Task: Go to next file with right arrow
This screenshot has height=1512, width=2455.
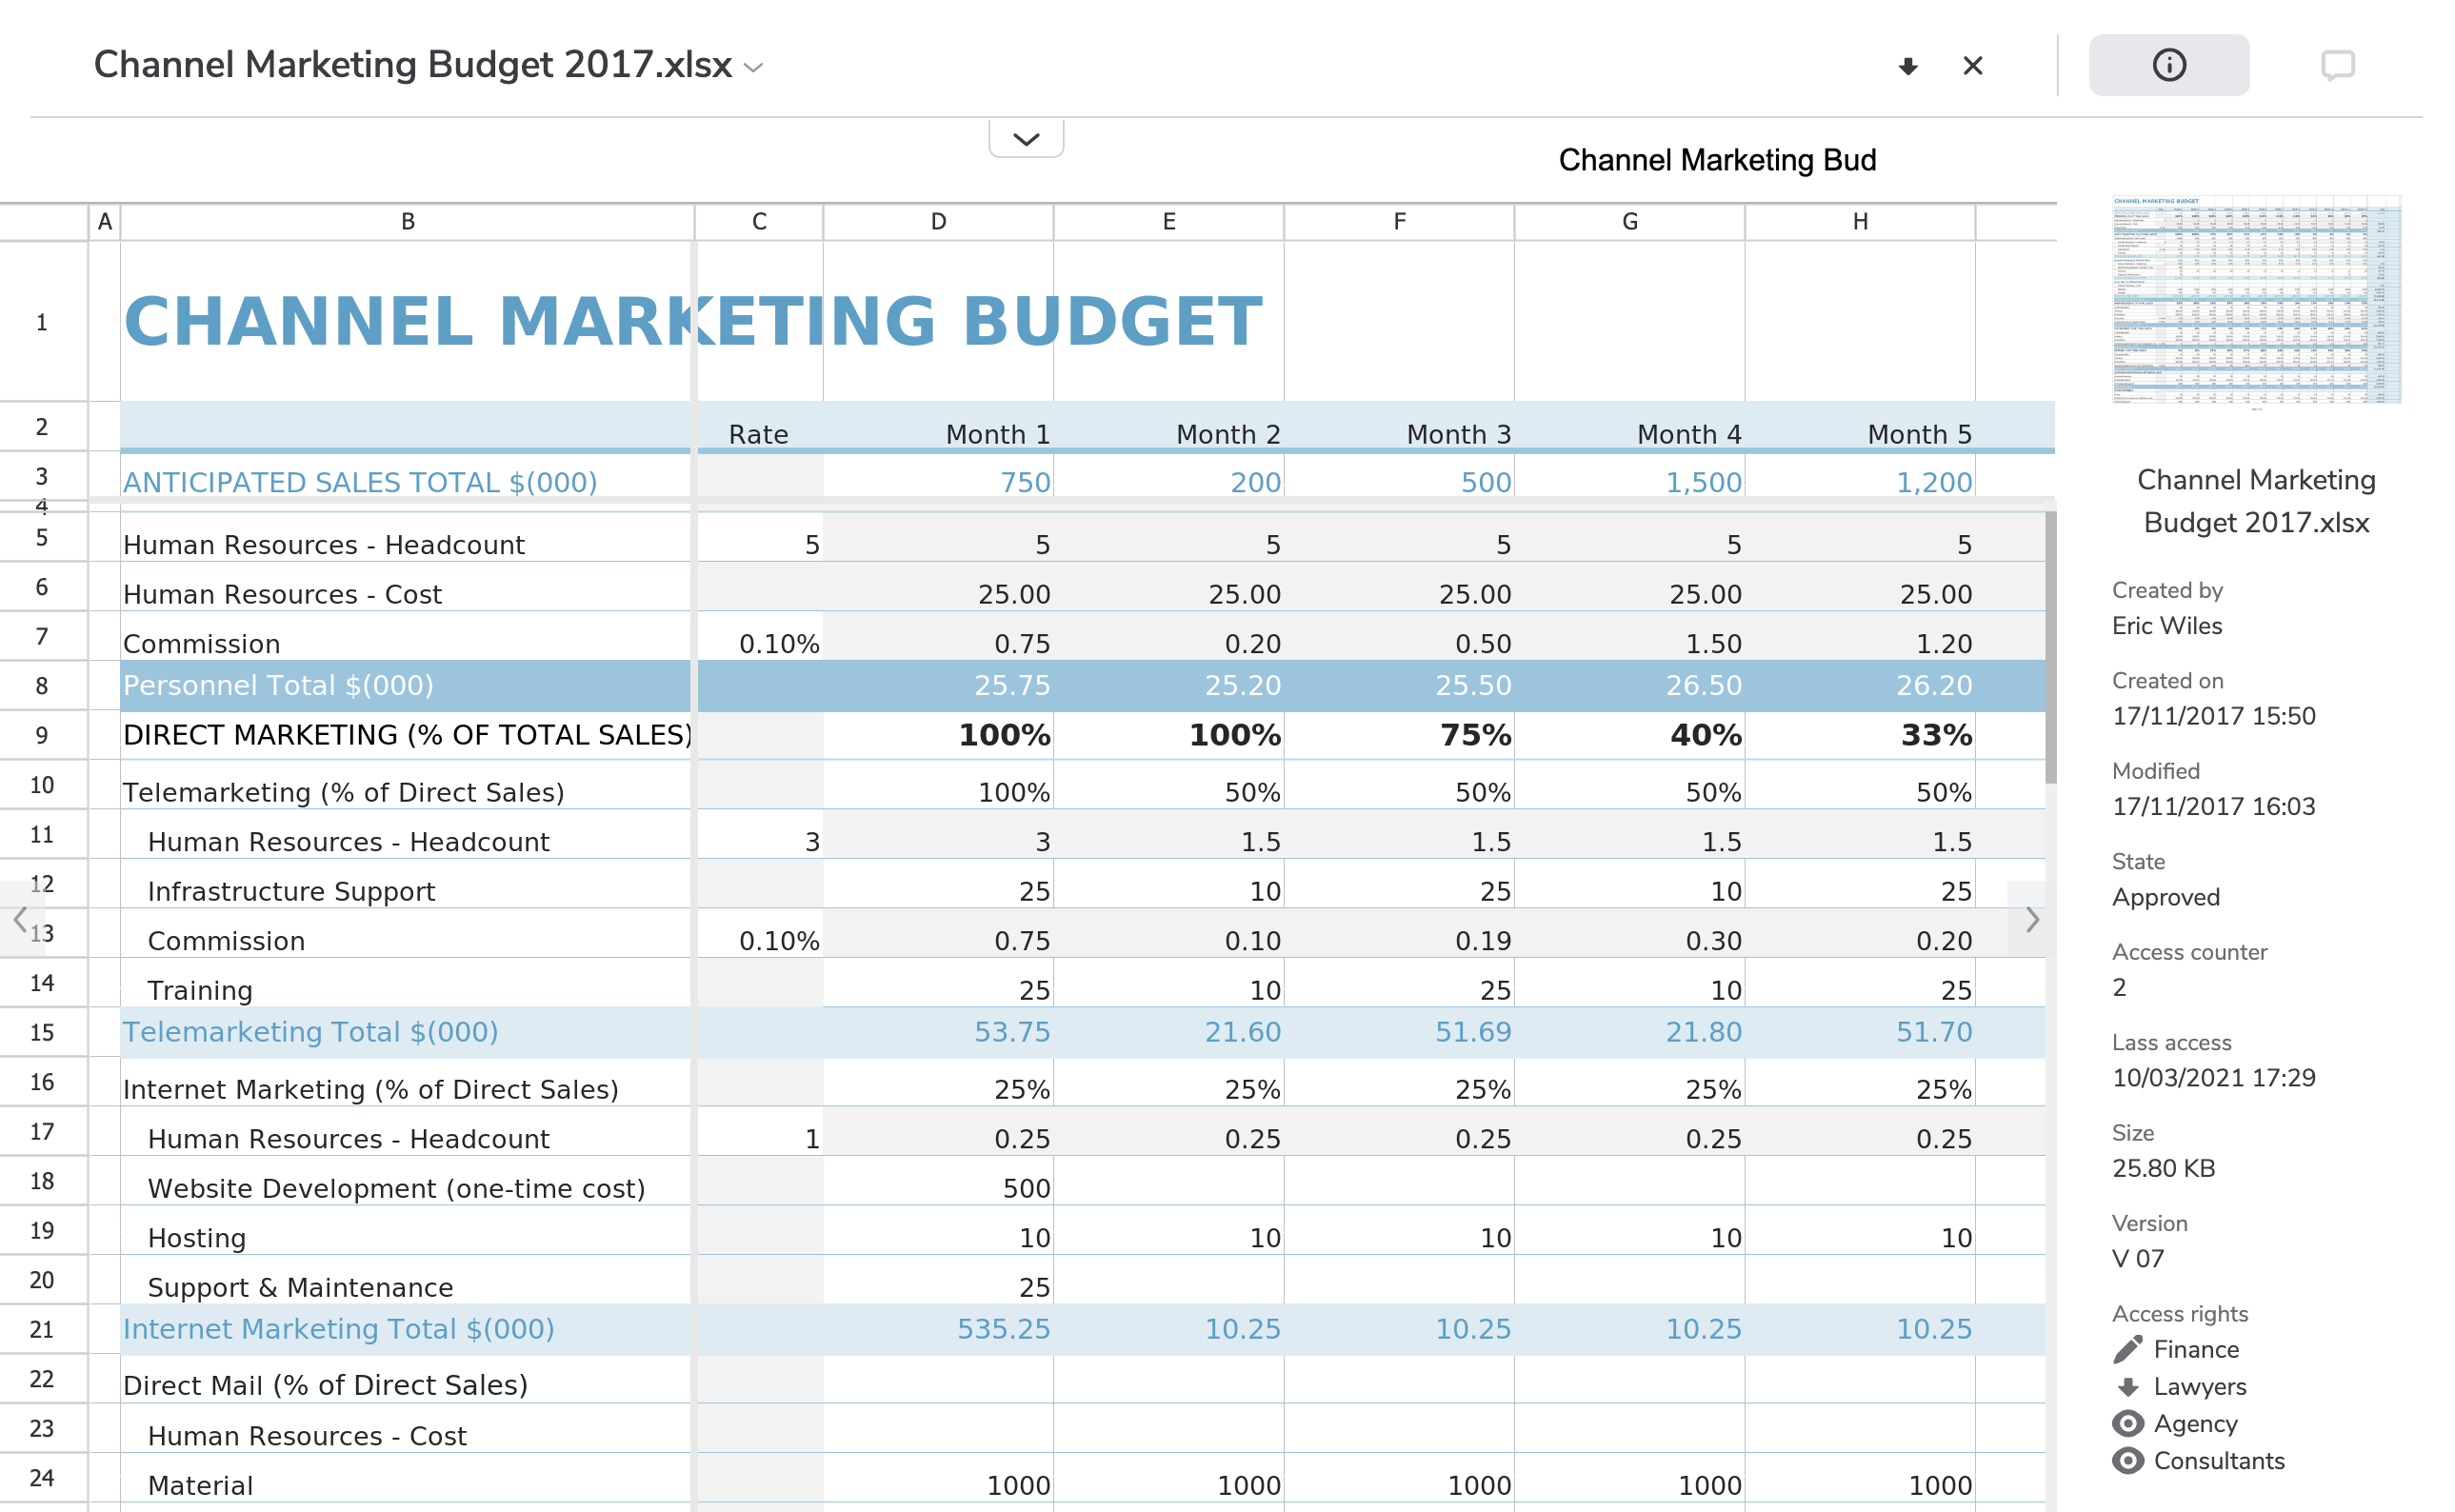Action: click(x=2031, y=919)
